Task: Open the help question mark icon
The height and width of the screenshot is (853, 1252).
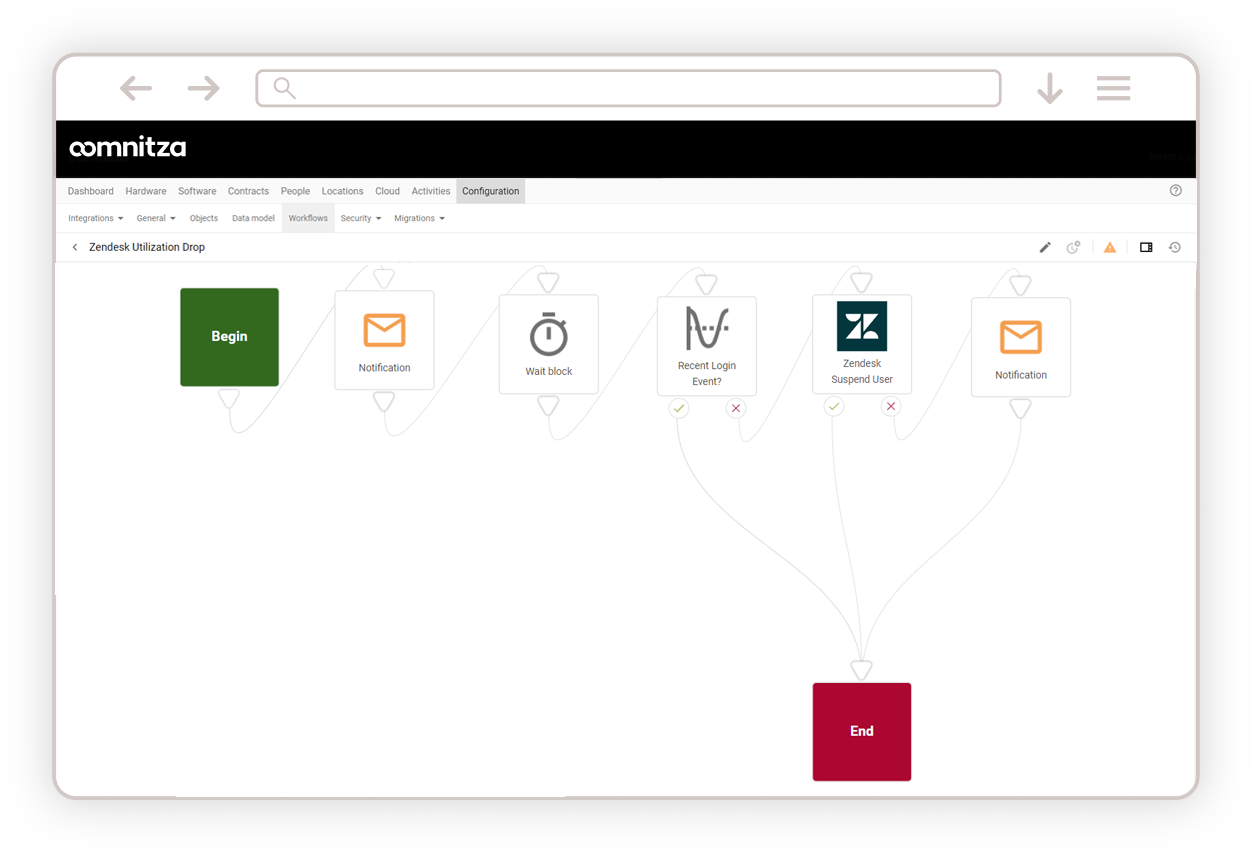Action: pos(1175,190)
